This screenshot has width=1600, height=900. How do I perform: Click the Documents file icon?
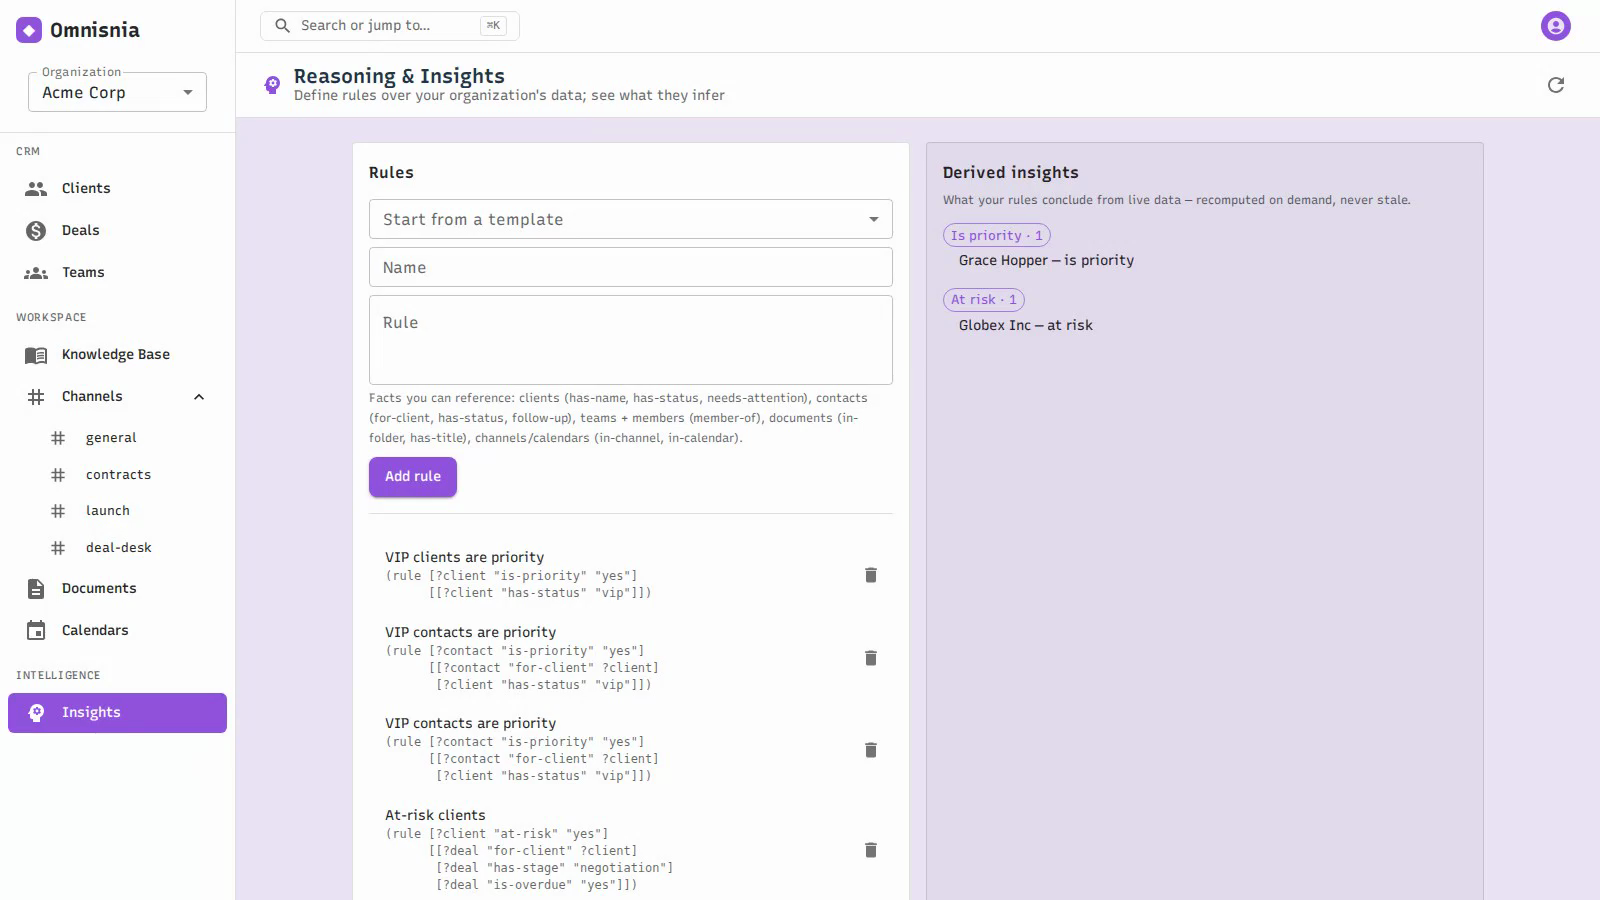click(36, 589)
